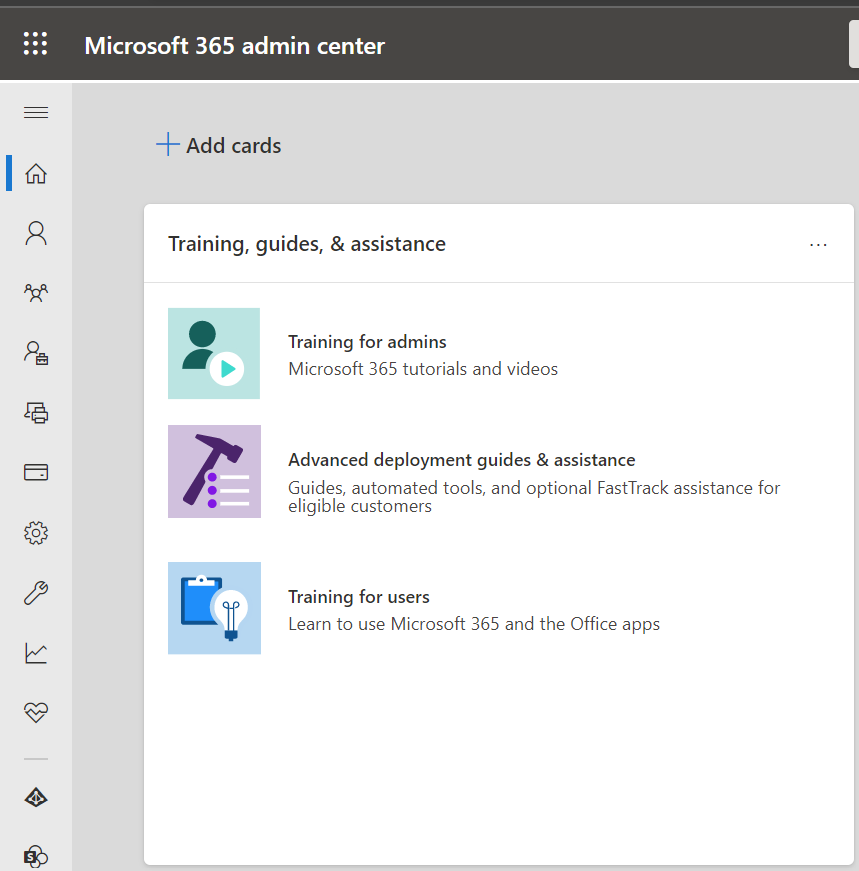The image size is (859, 871).
Task: Open the card options ellipsis menu
Action: [818, 245]
